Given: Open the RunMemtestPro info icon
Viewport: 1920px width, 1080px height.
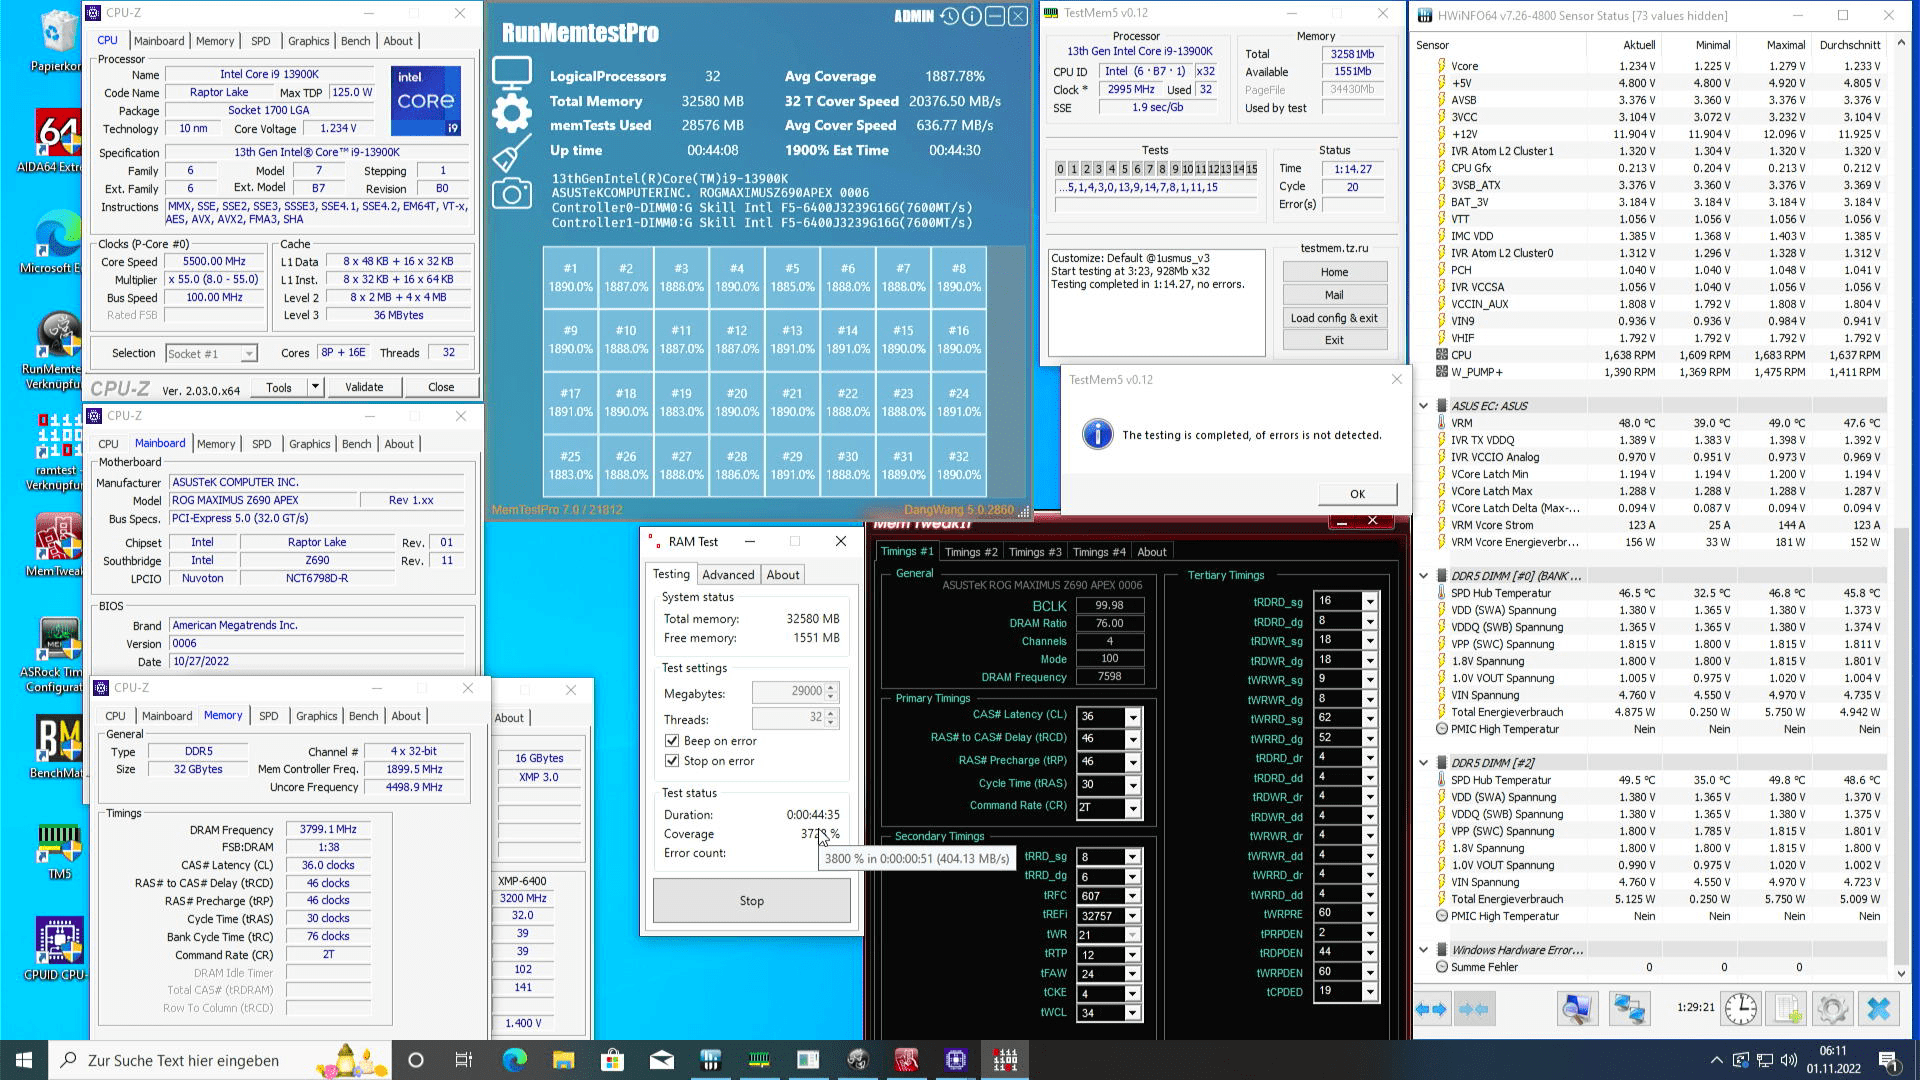Looking at the screenshot, I should (x=971, y=16).
